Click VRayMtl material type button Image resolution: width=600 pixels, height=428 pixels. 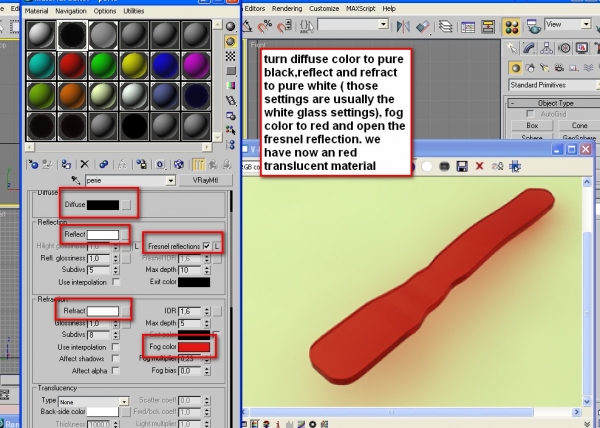tap(205, 180)
